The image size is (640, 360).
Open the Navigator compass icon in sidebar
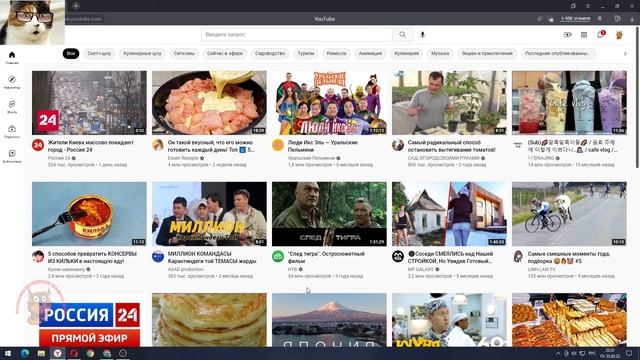tap(12, 79)
